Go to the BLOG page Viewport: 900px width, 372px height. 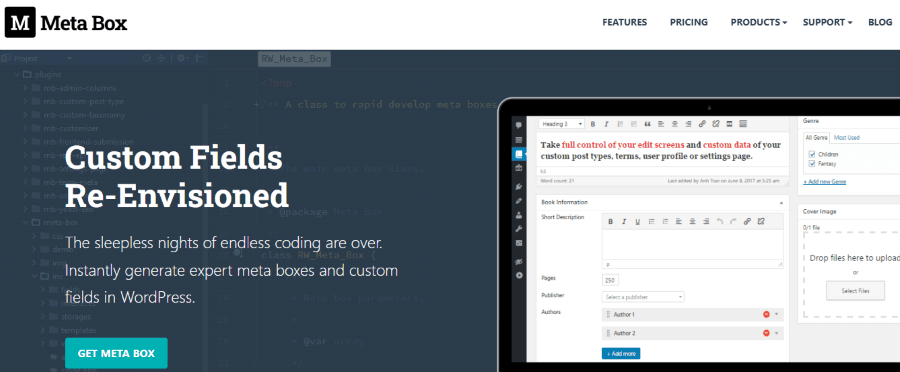[x=880, y=22]
